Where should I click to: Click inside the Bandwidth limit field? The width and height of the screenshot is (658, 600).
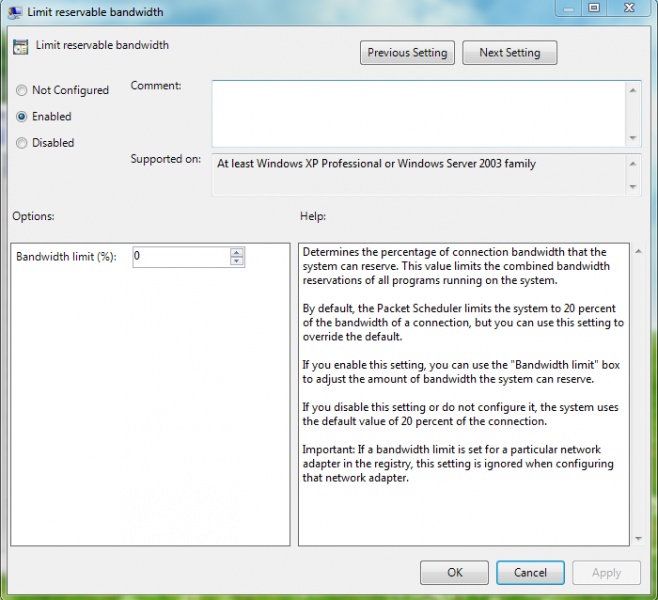coord(180,257)
